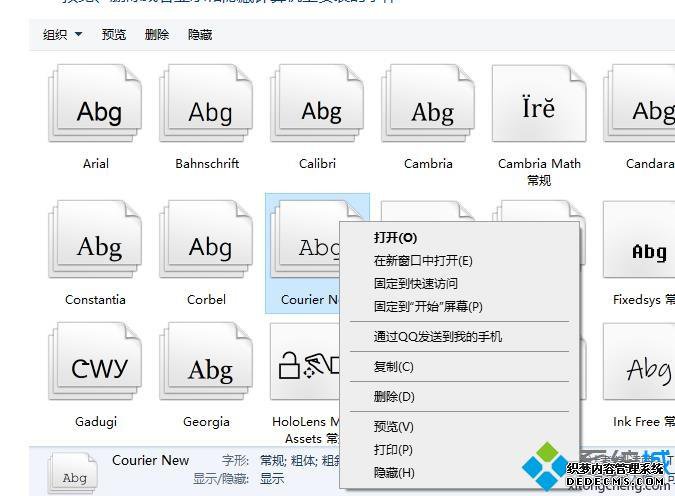Select the Gadugi font icon
Screen dimensions: 675x496
coord(95,361)
